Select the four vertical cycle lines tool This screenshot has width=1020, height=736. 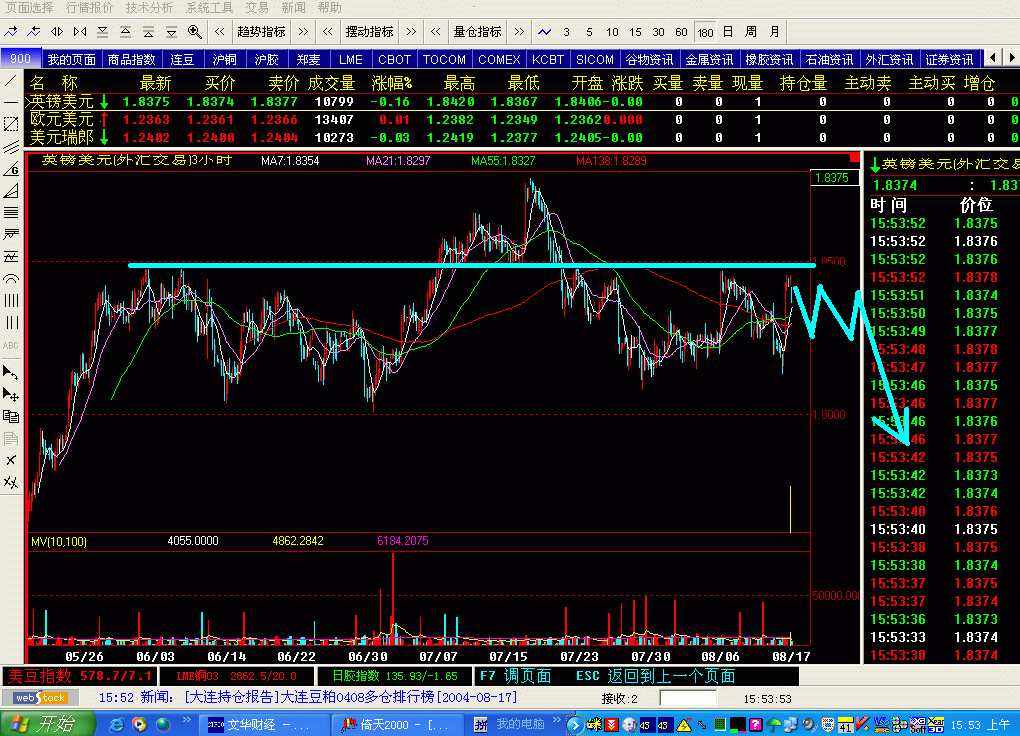point(10,301)
